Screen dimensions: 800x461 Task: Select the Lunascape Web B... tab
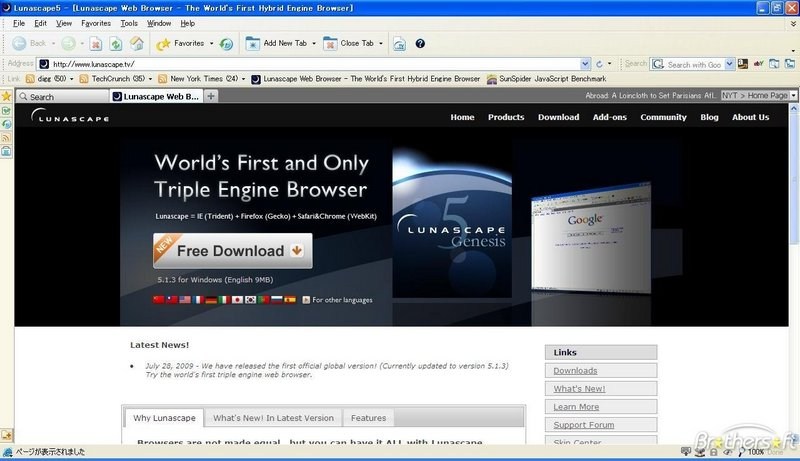pyautogui.click(x=156, y=96)
